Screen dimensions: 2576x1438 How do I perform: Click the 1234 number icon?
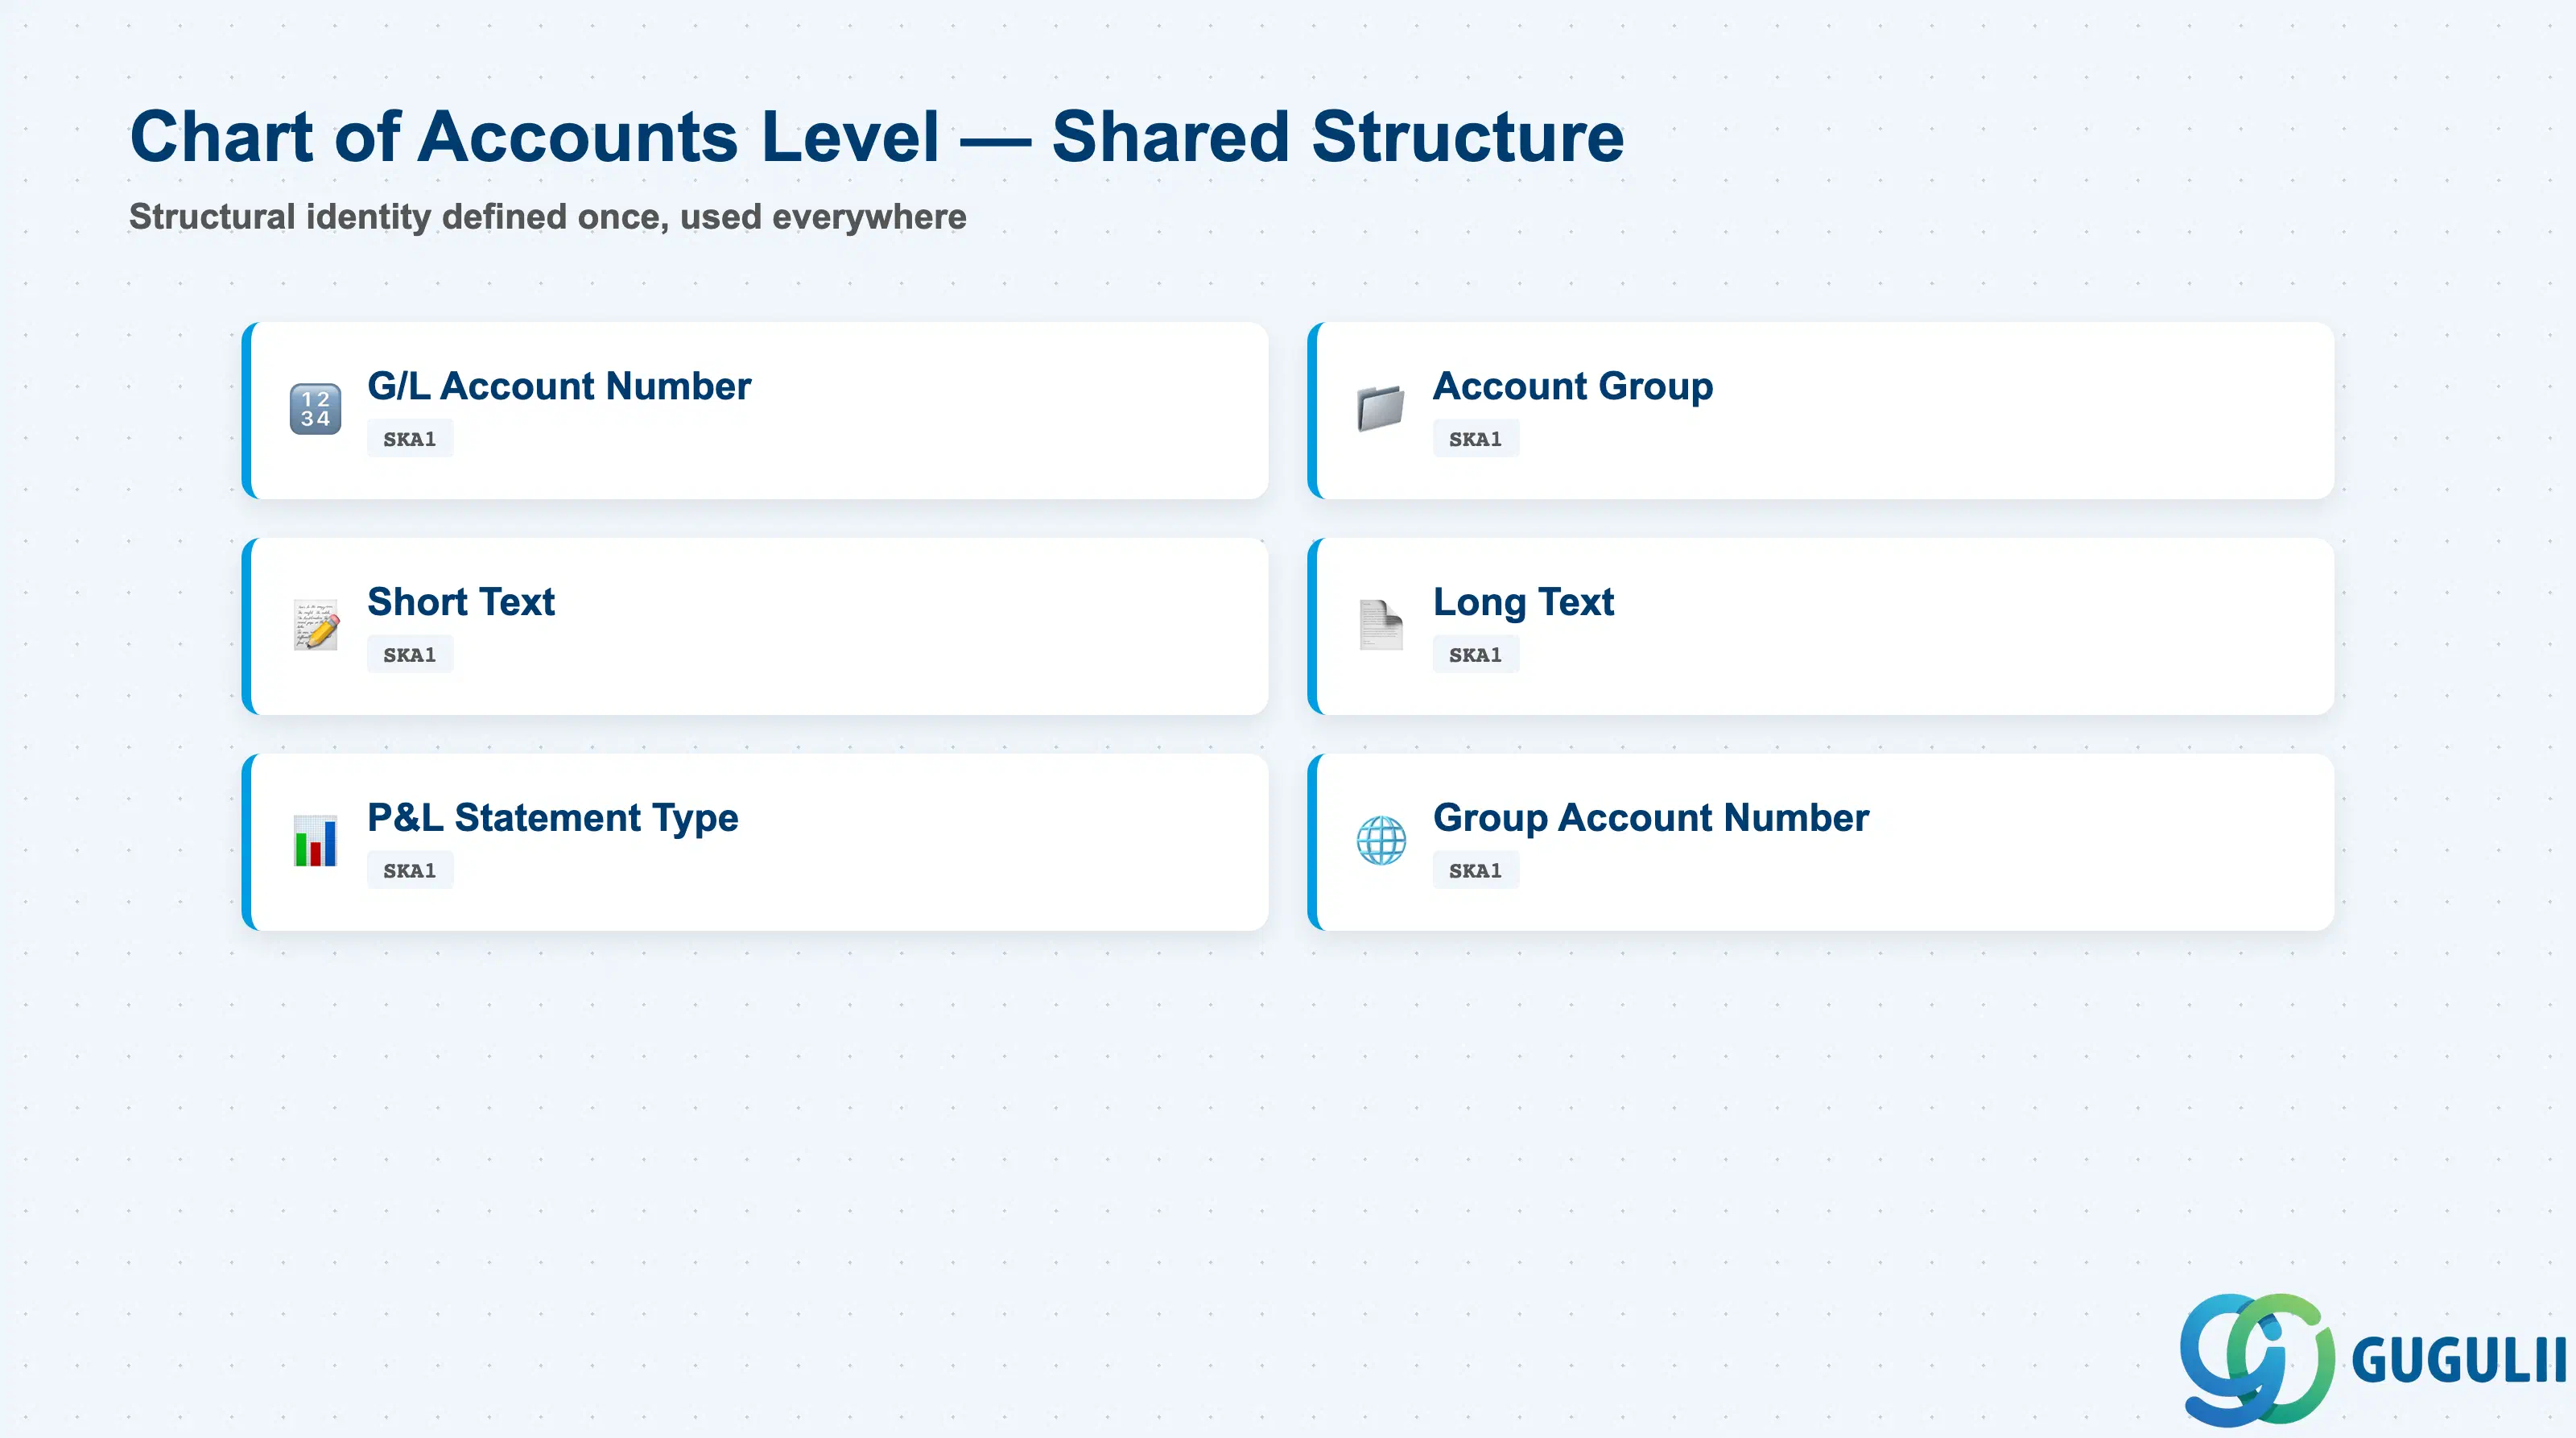tap(315, 409)
